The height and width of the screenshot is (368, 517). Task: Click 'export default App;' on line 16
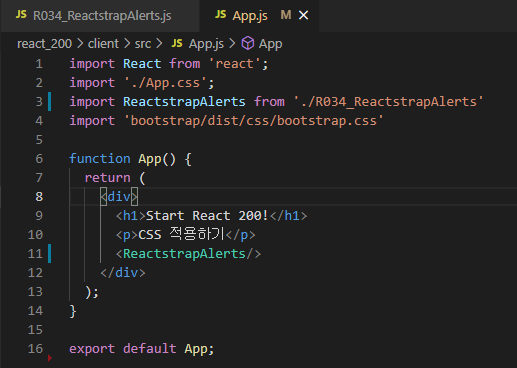[x=141, y=349]
